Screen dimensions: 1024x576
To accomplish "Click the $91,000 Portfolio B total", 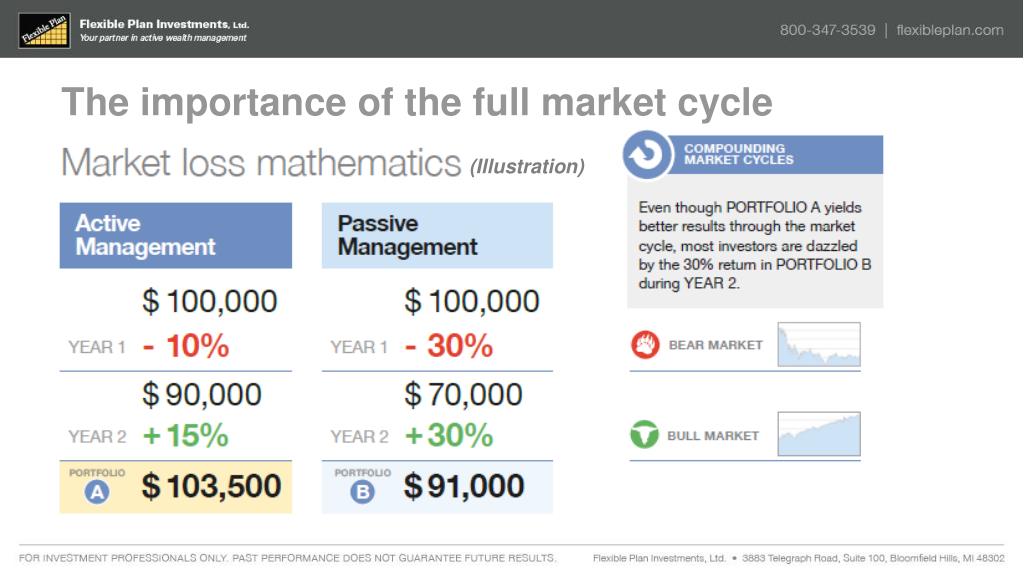I will [464, 487].
